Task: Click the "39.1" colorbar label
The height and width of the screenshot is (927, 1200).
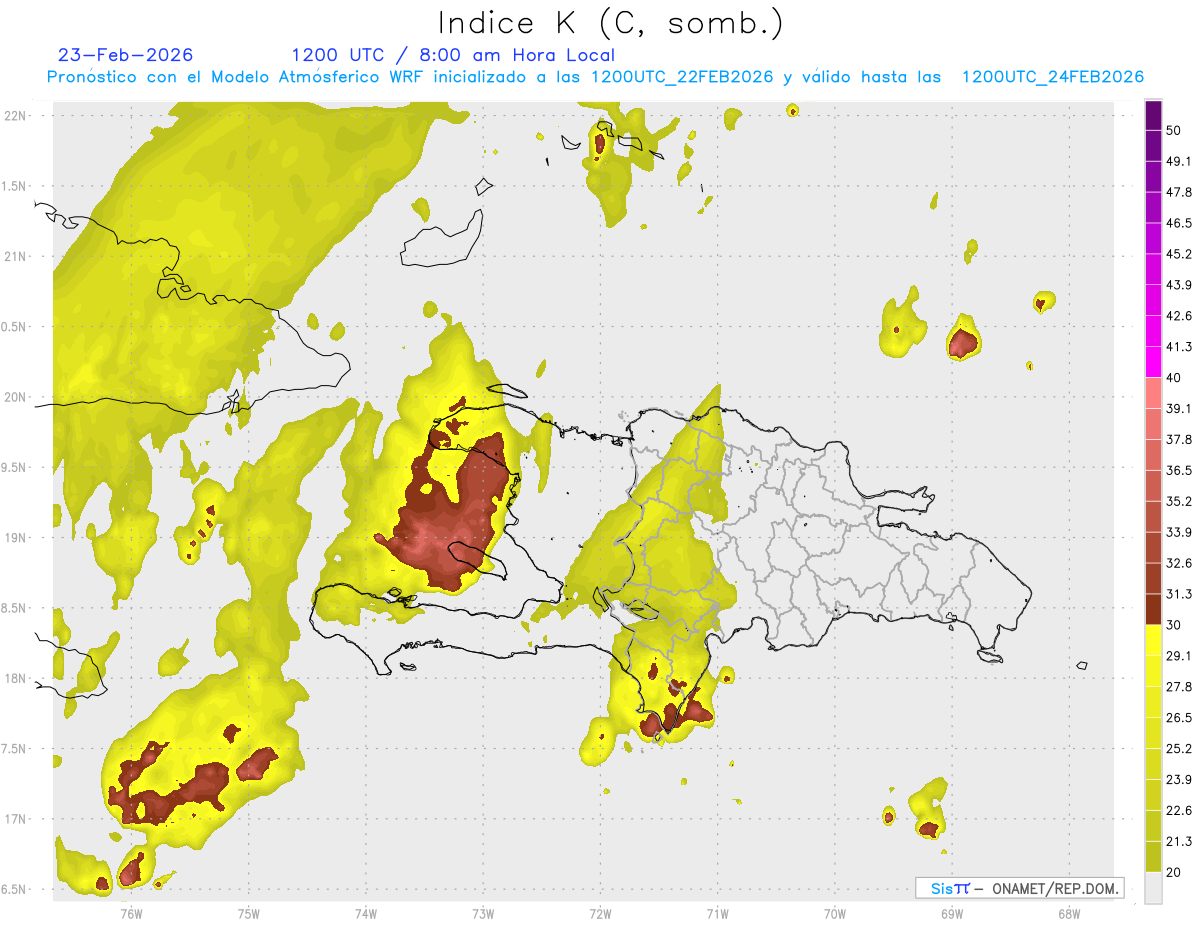Action: tap(1179, 408)
